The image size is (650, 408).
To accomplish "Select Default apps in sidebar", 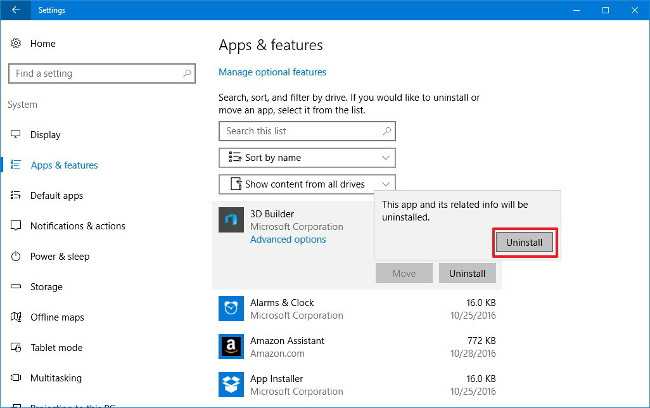I will click(x=56, y=196).
